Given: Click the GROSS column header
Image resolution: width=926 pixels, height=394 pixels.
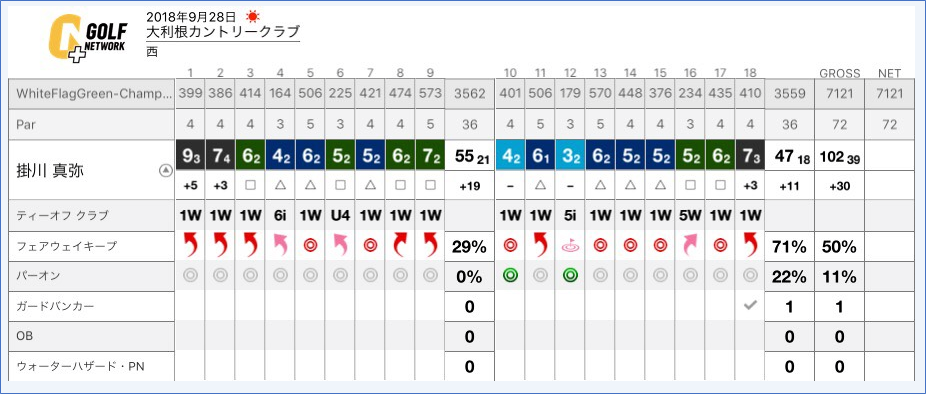Looking at the screenshot, I should tap(839, 74).
